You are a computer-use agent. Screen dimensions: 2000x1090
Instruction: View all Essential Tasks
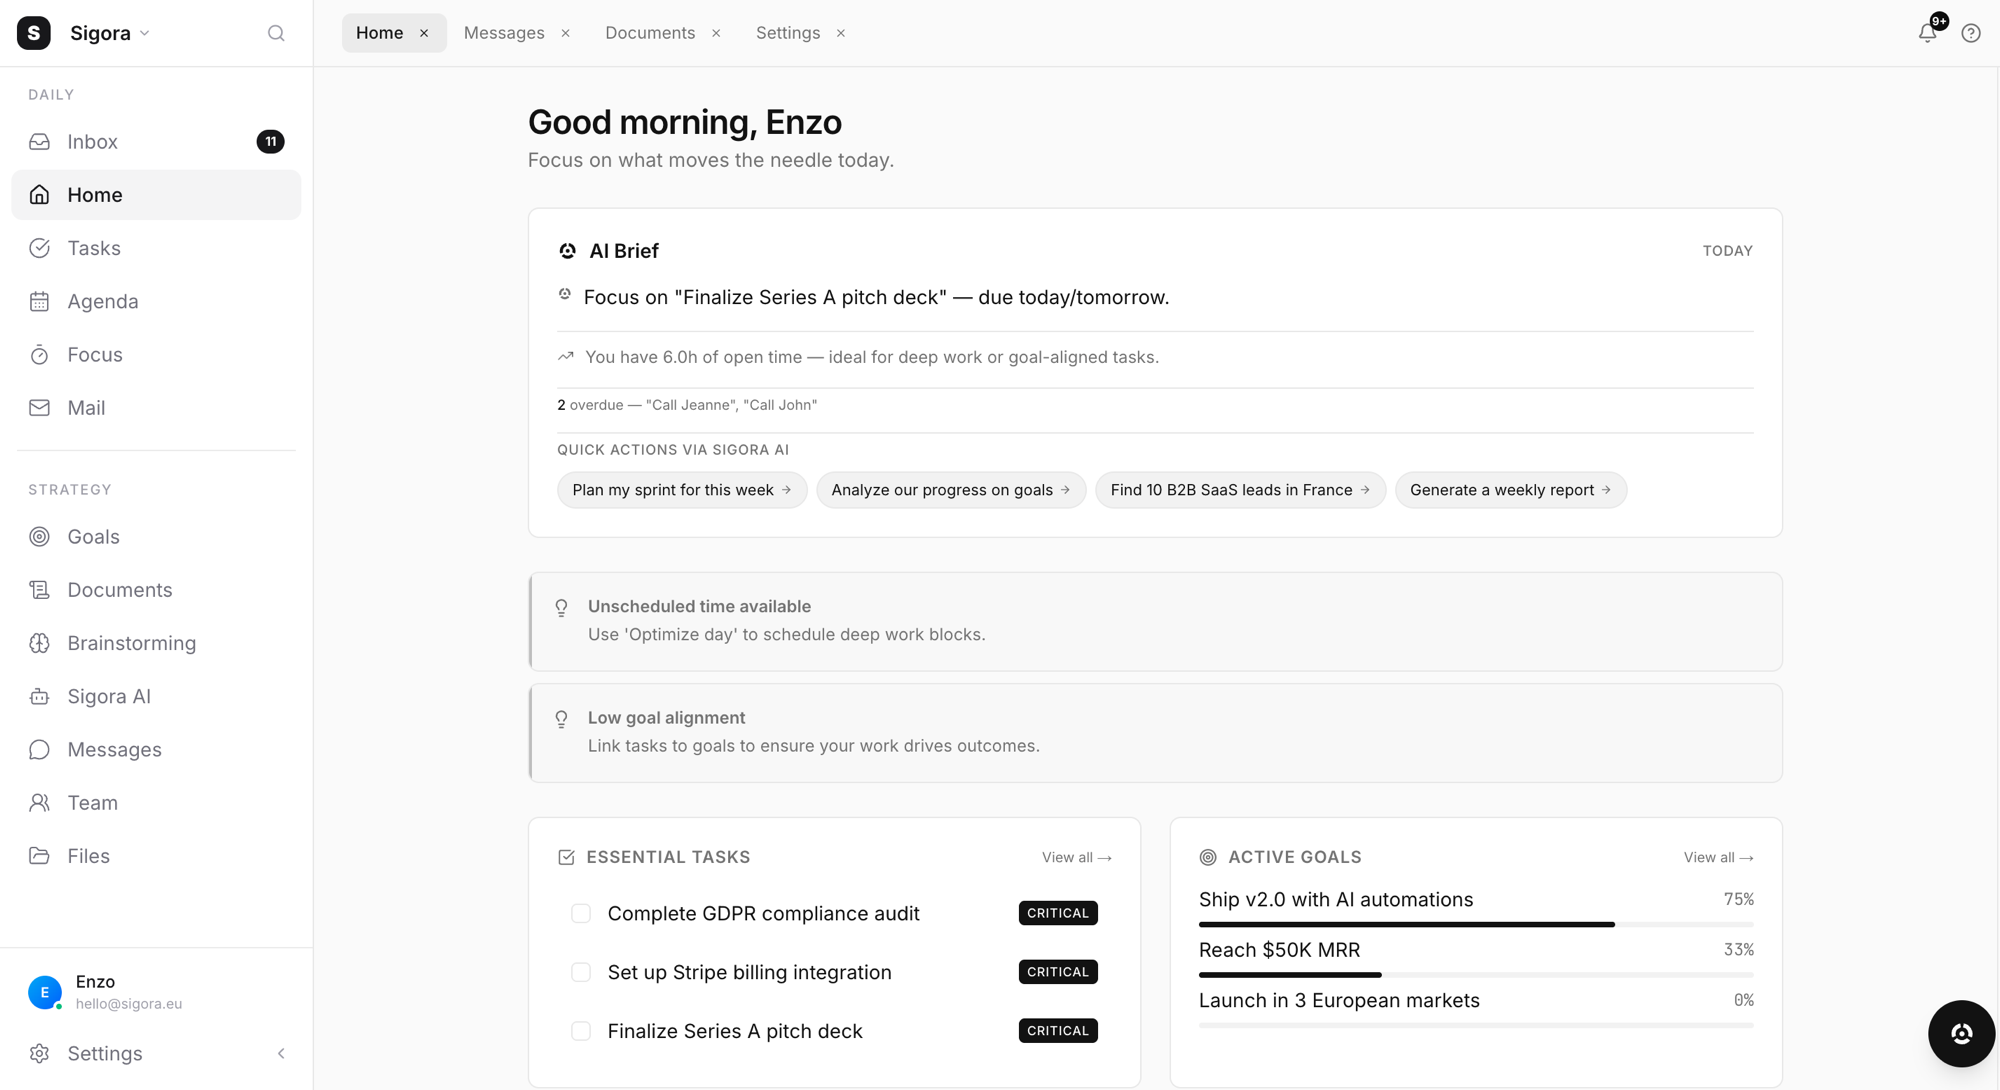1076,857
